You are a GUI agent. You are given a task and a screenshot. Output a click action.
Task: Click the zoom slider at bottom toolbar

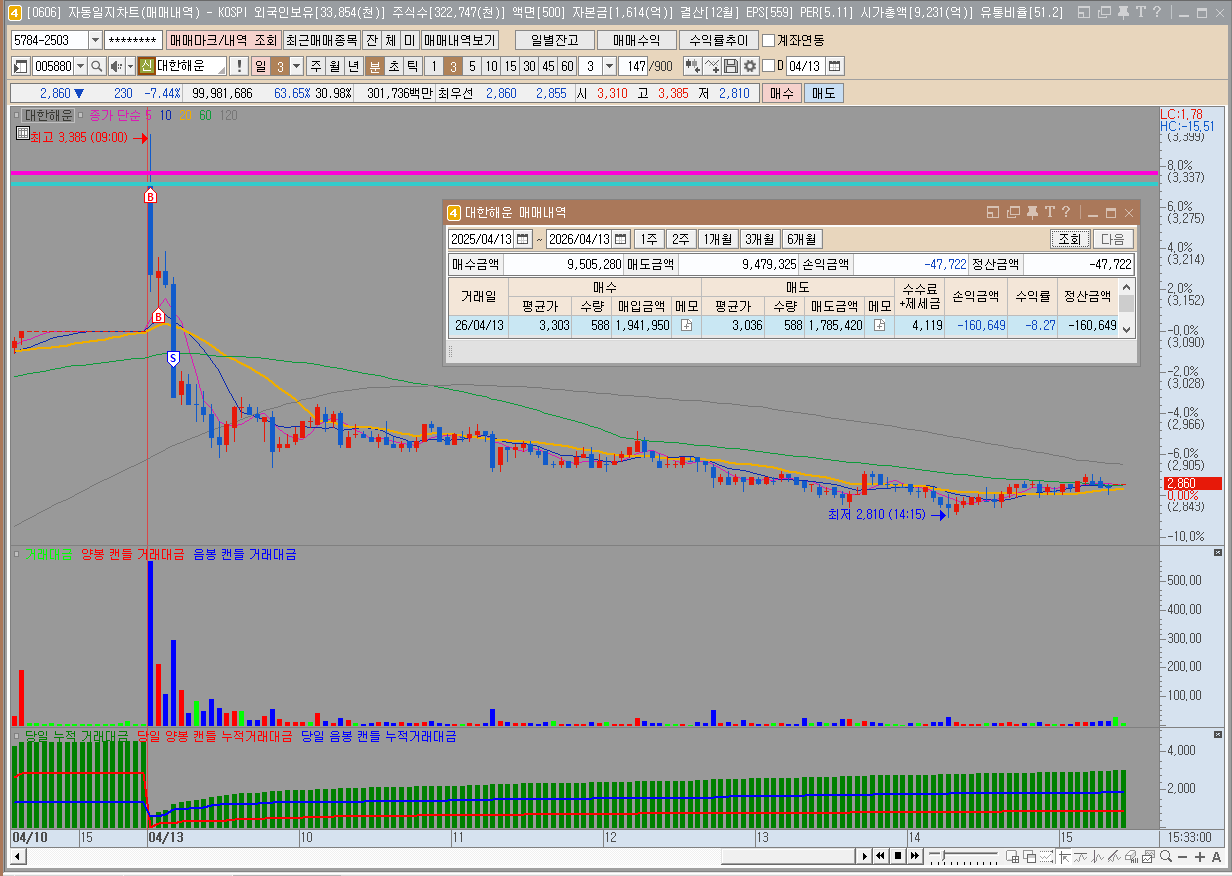pyautogui.click(x=963, y=856)
